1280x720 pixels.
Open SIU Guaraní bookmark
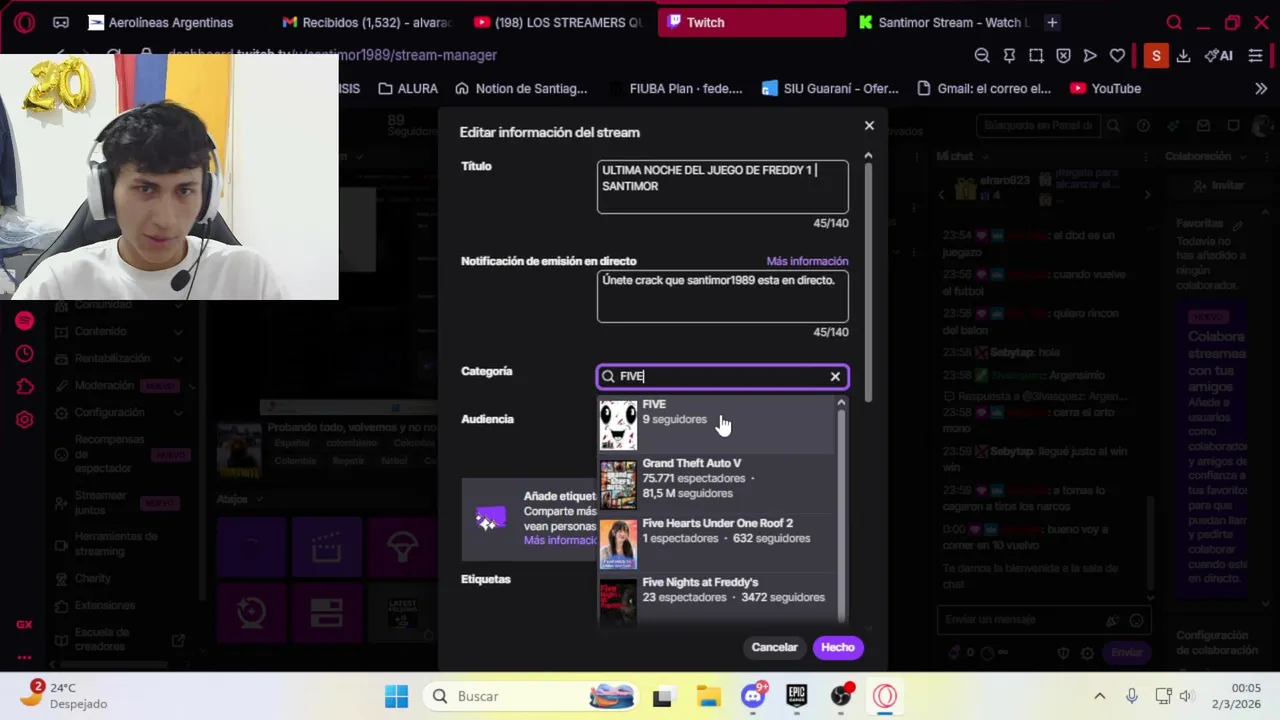[830, 88]
